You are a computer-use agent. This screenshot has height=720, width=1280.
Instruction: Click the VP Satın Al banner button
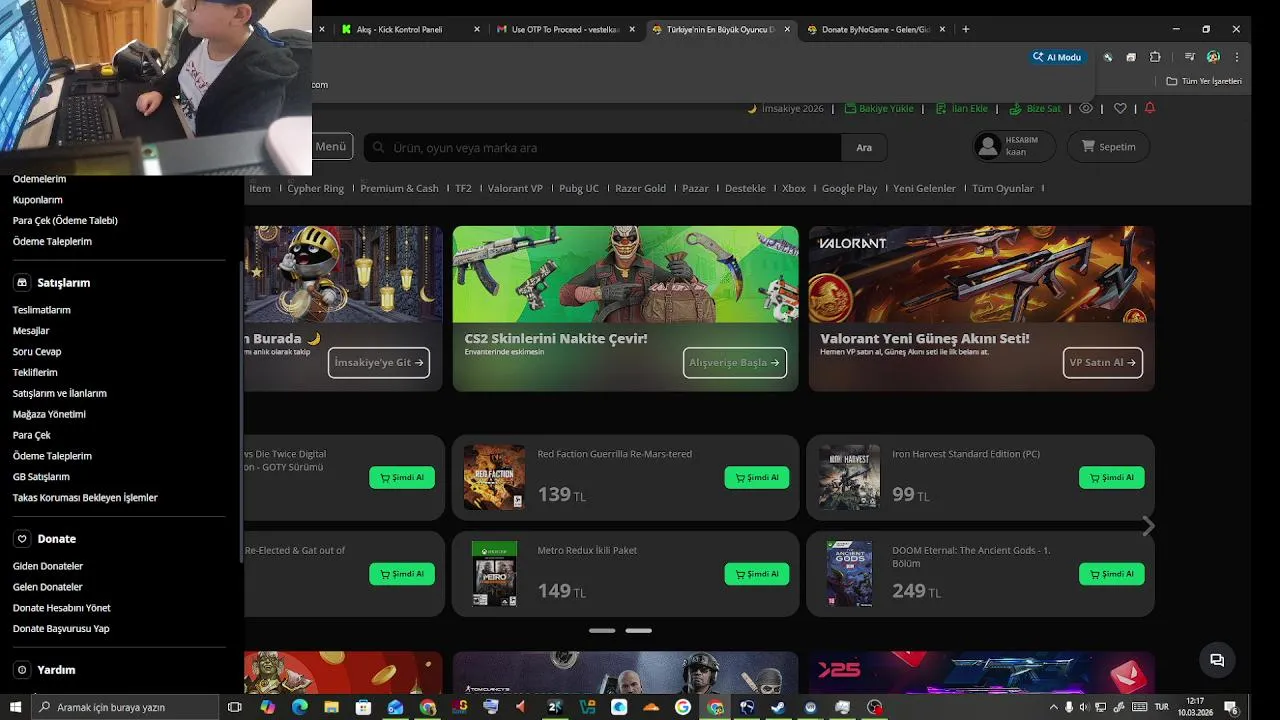[x=1103, y=362]
